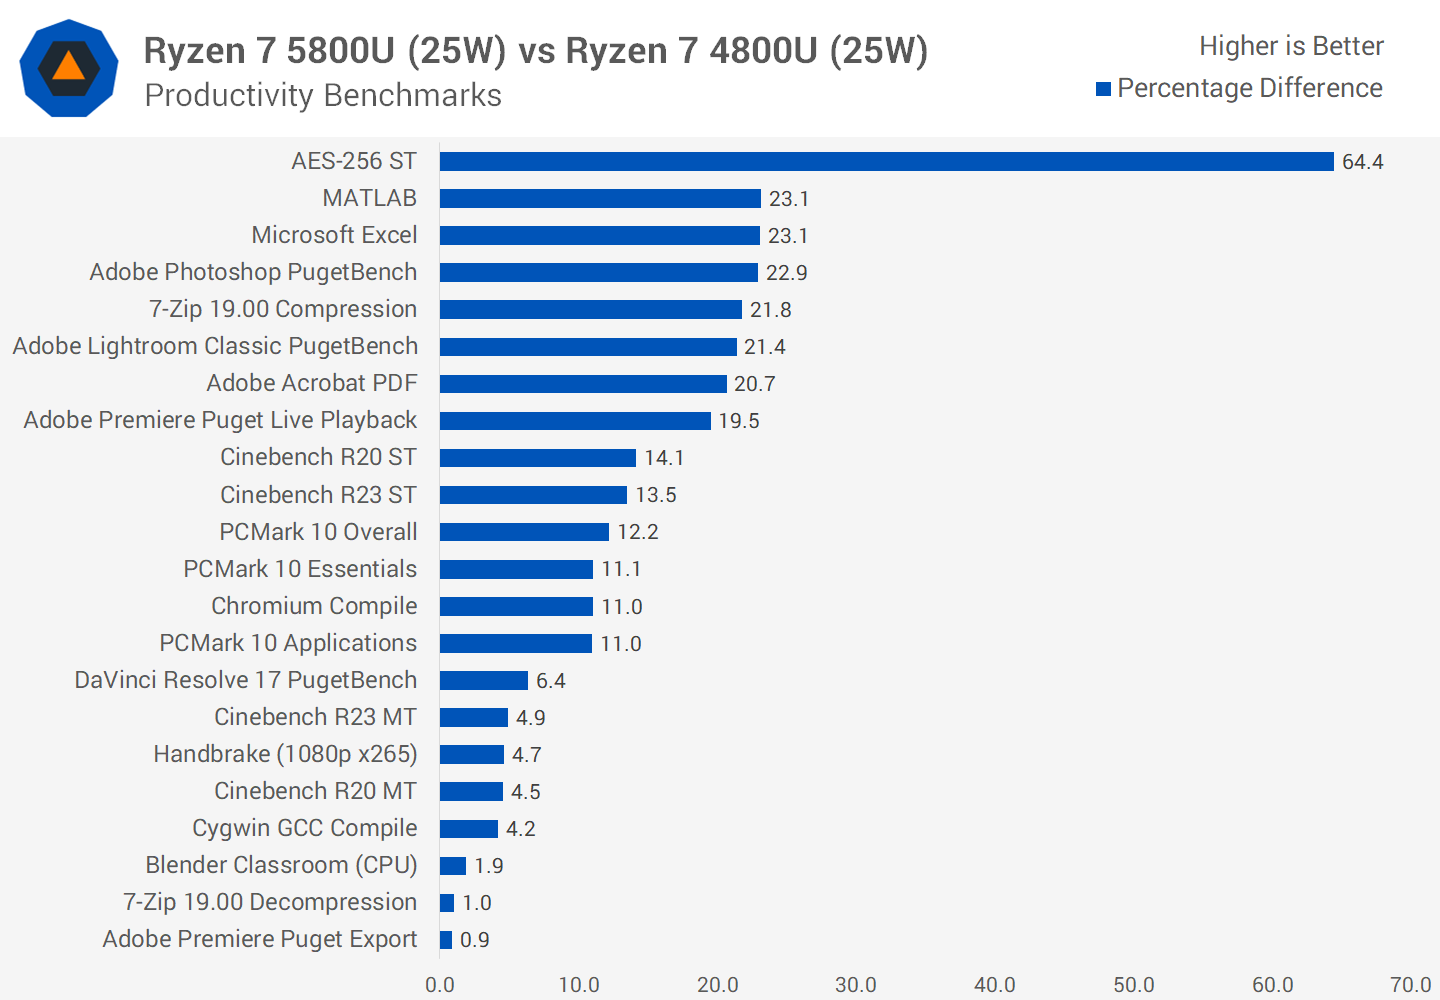Click the 70.0 axis tick label

click(x=1411, y=985)
